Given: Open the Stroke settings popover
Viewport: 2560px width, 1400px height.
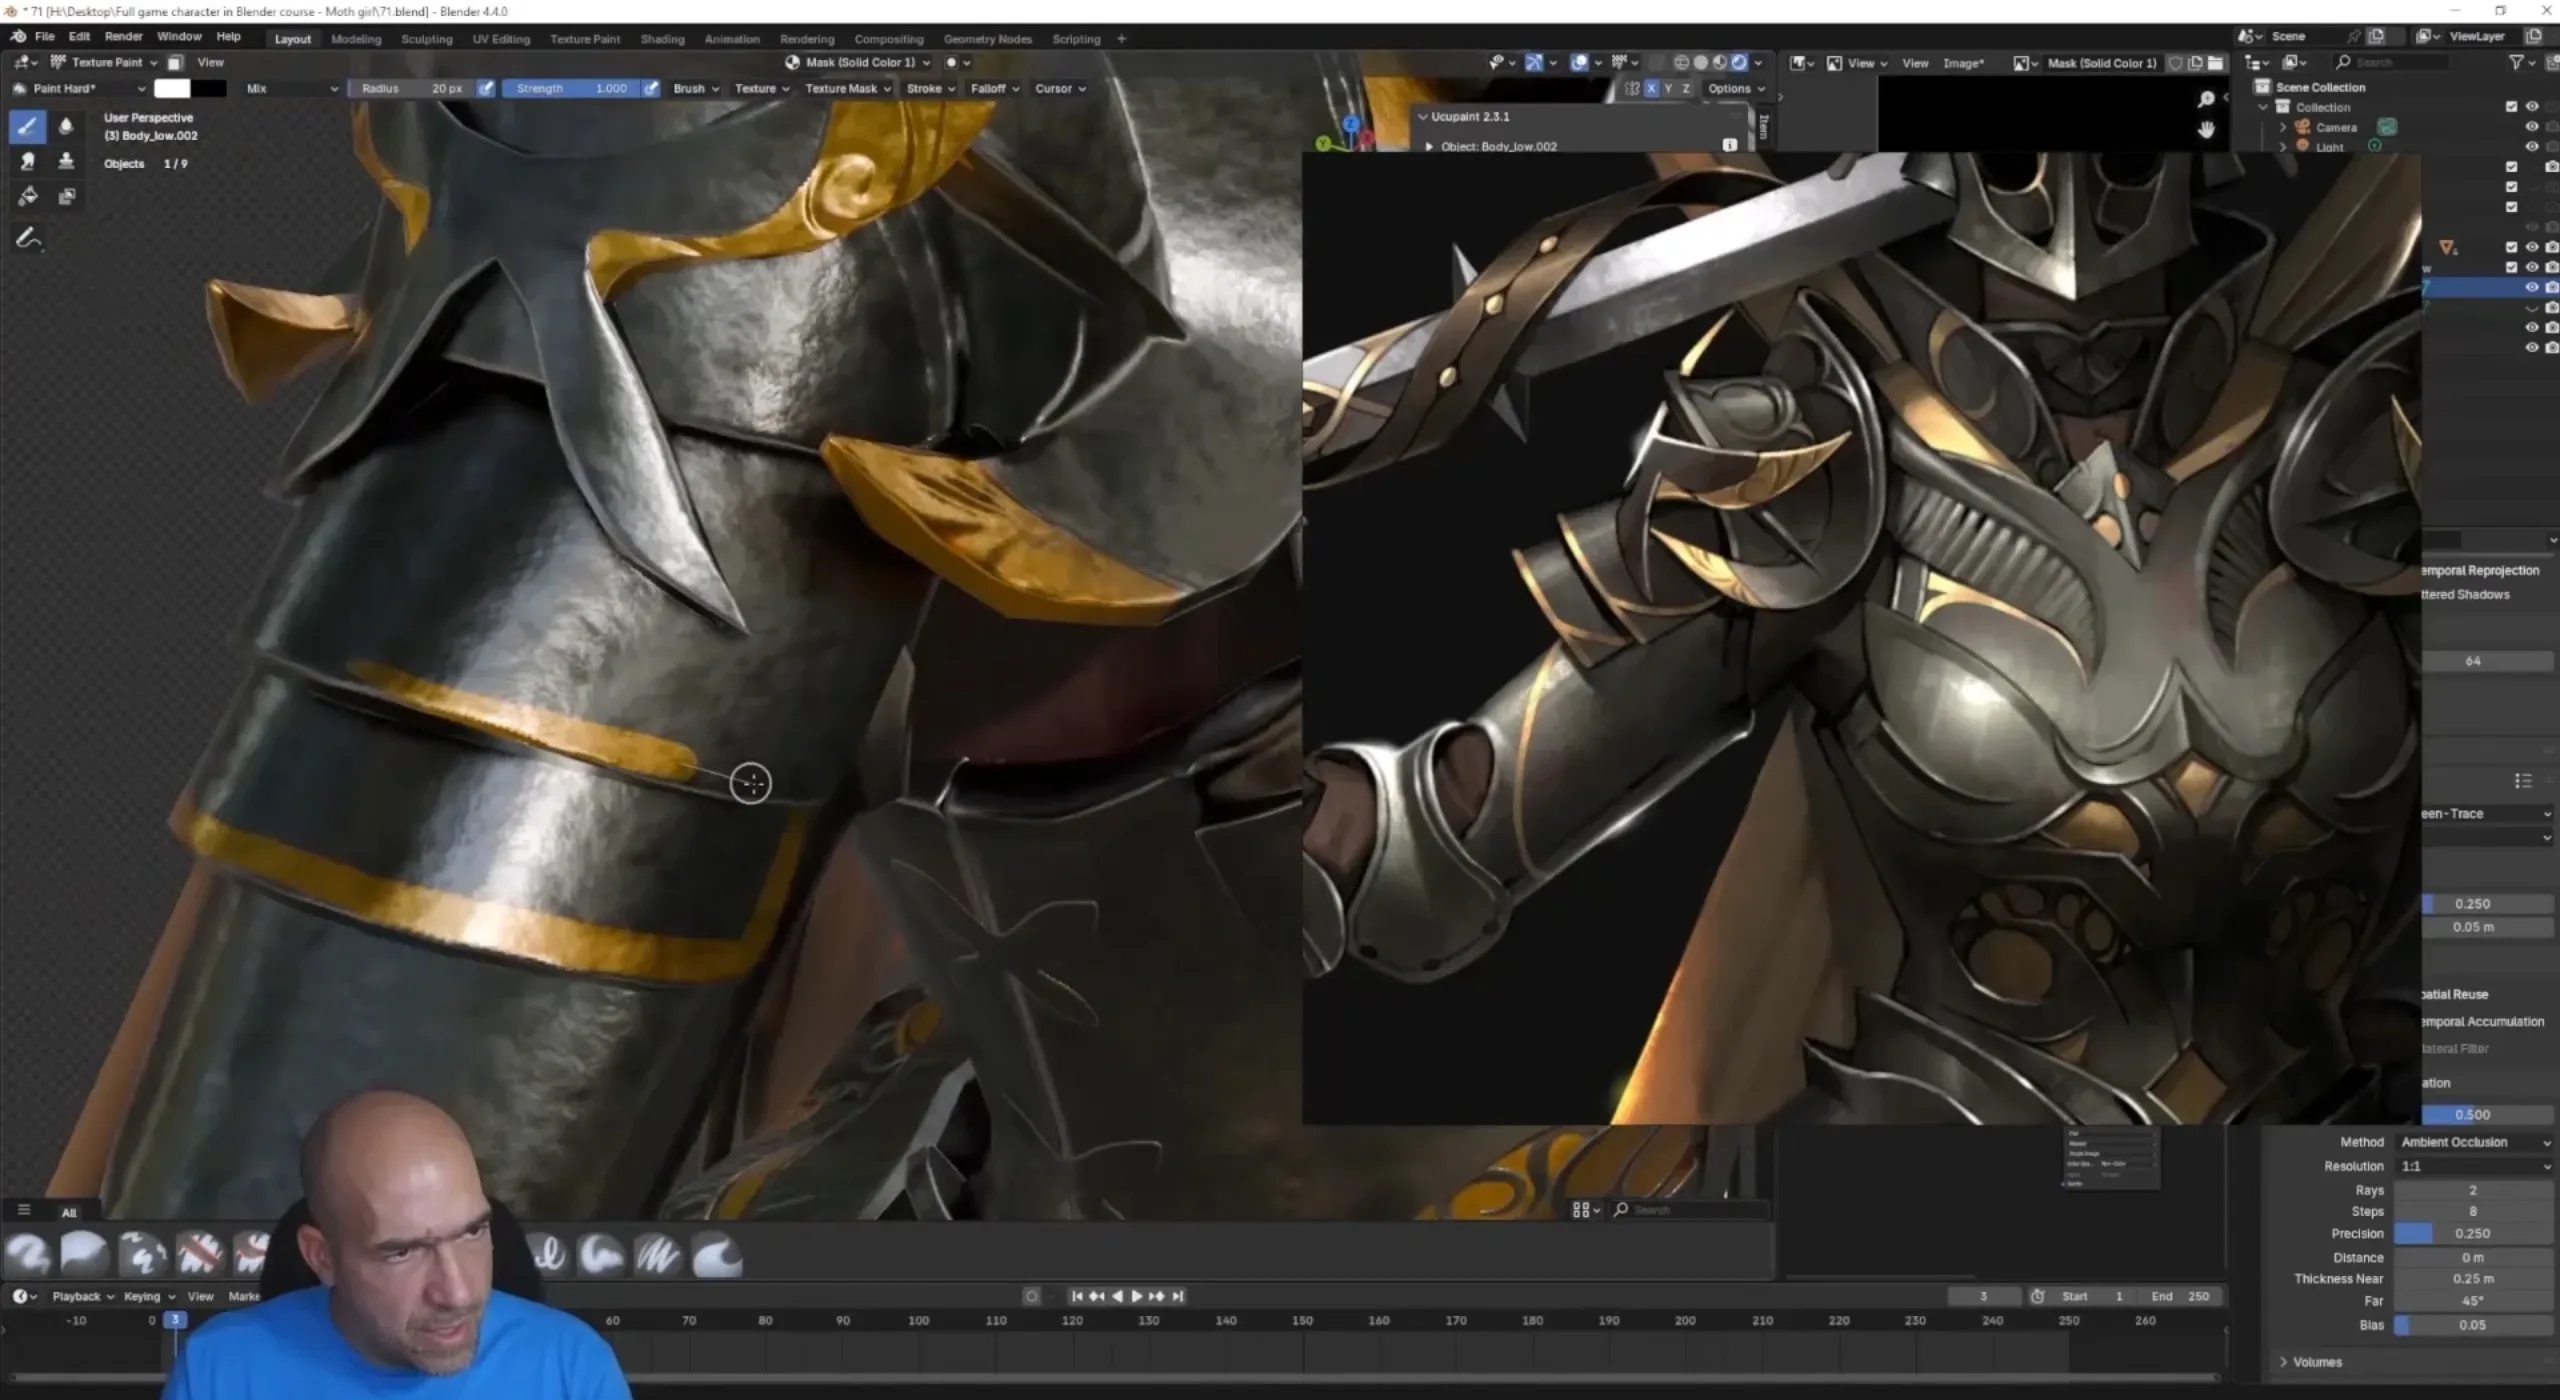Looking at the screenshot, I should [930, 88].
